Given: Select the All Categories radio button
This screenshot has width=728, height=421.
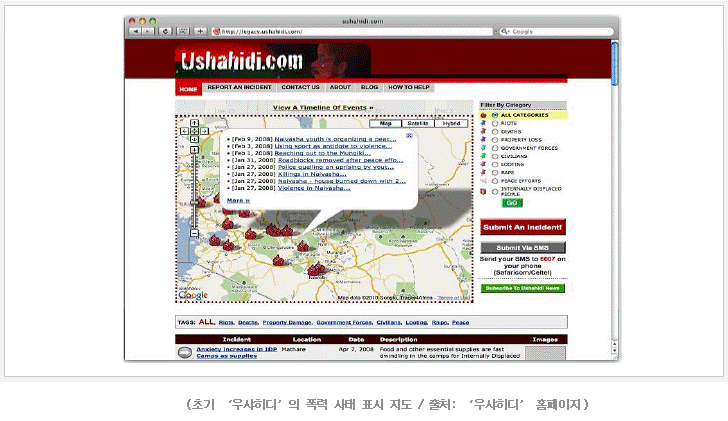Looking at the screenshot, I should (x=495, y=115).
